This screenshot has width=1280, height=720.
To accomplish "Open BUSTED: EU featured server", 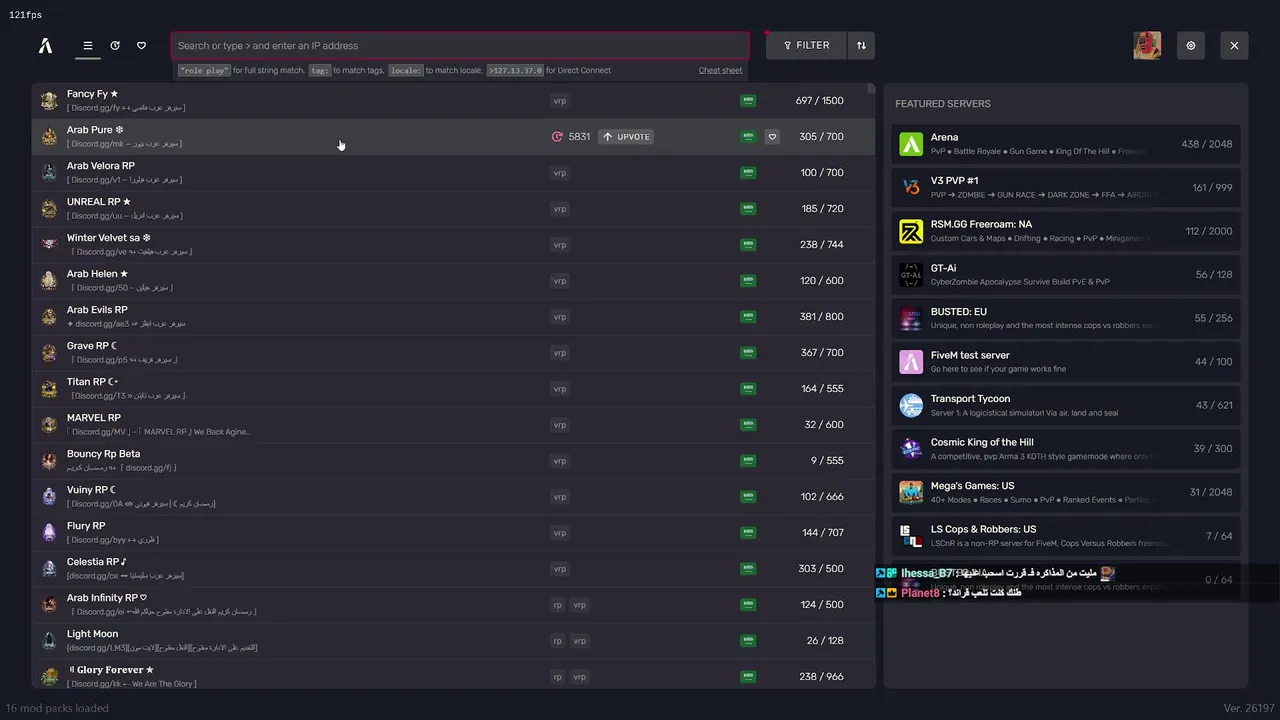I will click(x=1066, y=318).
